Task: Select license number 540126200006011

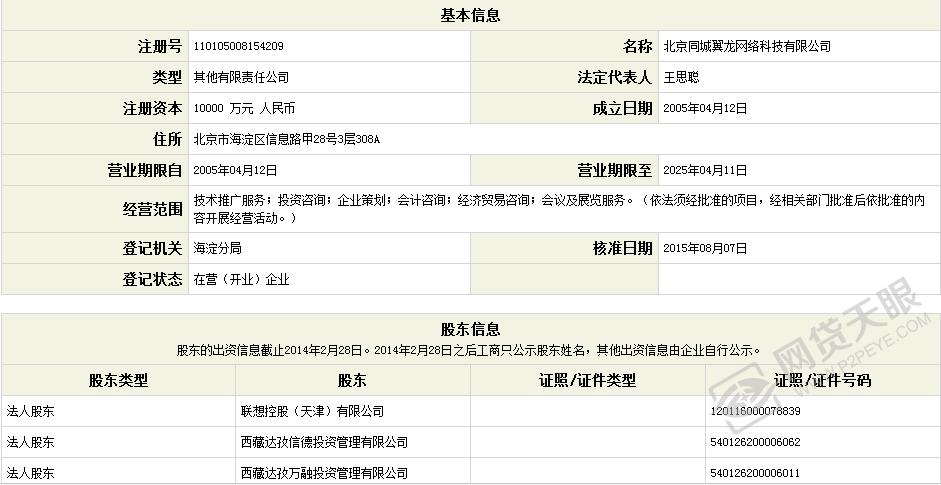Action: coord(755,473)
